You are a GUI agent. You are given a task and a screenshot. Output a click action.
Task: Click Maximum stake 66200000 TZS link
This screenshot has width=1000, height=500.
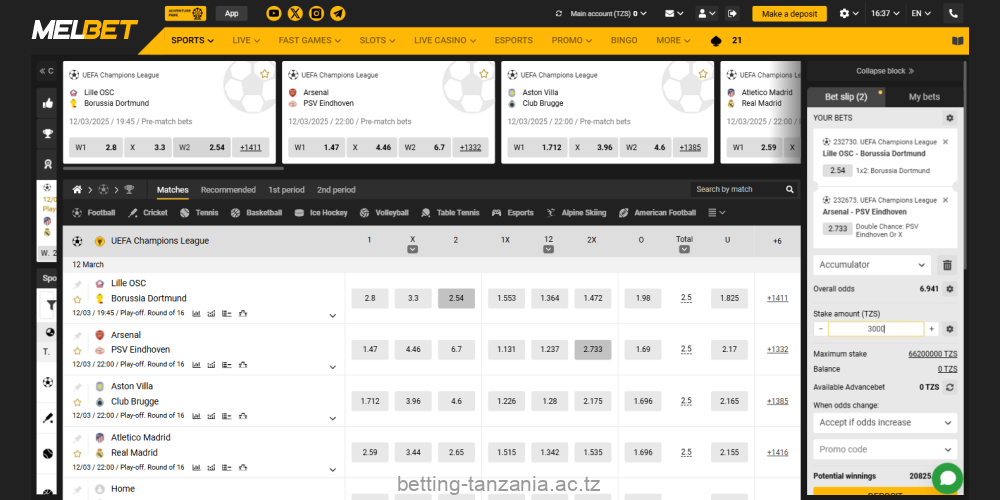click(x=932, y=355)
